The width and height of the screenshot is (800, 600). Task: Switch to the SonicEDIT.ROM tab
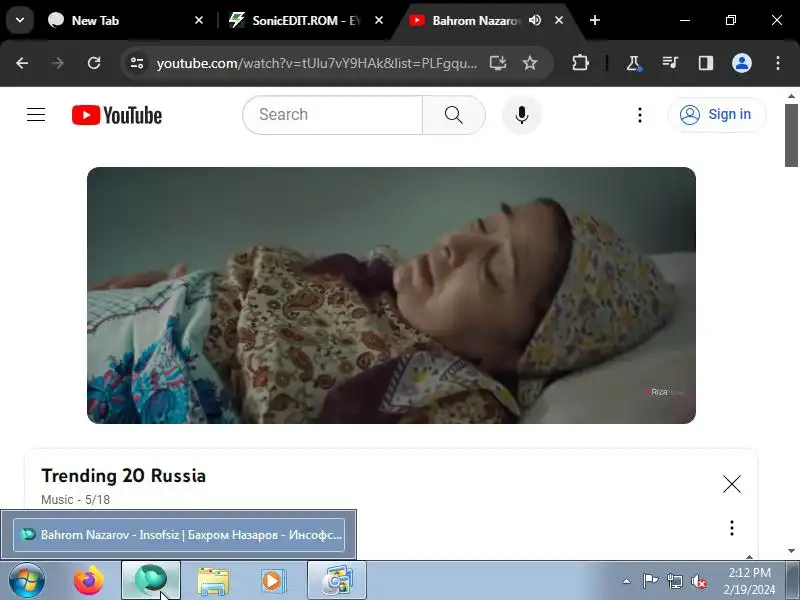point(305,20)
